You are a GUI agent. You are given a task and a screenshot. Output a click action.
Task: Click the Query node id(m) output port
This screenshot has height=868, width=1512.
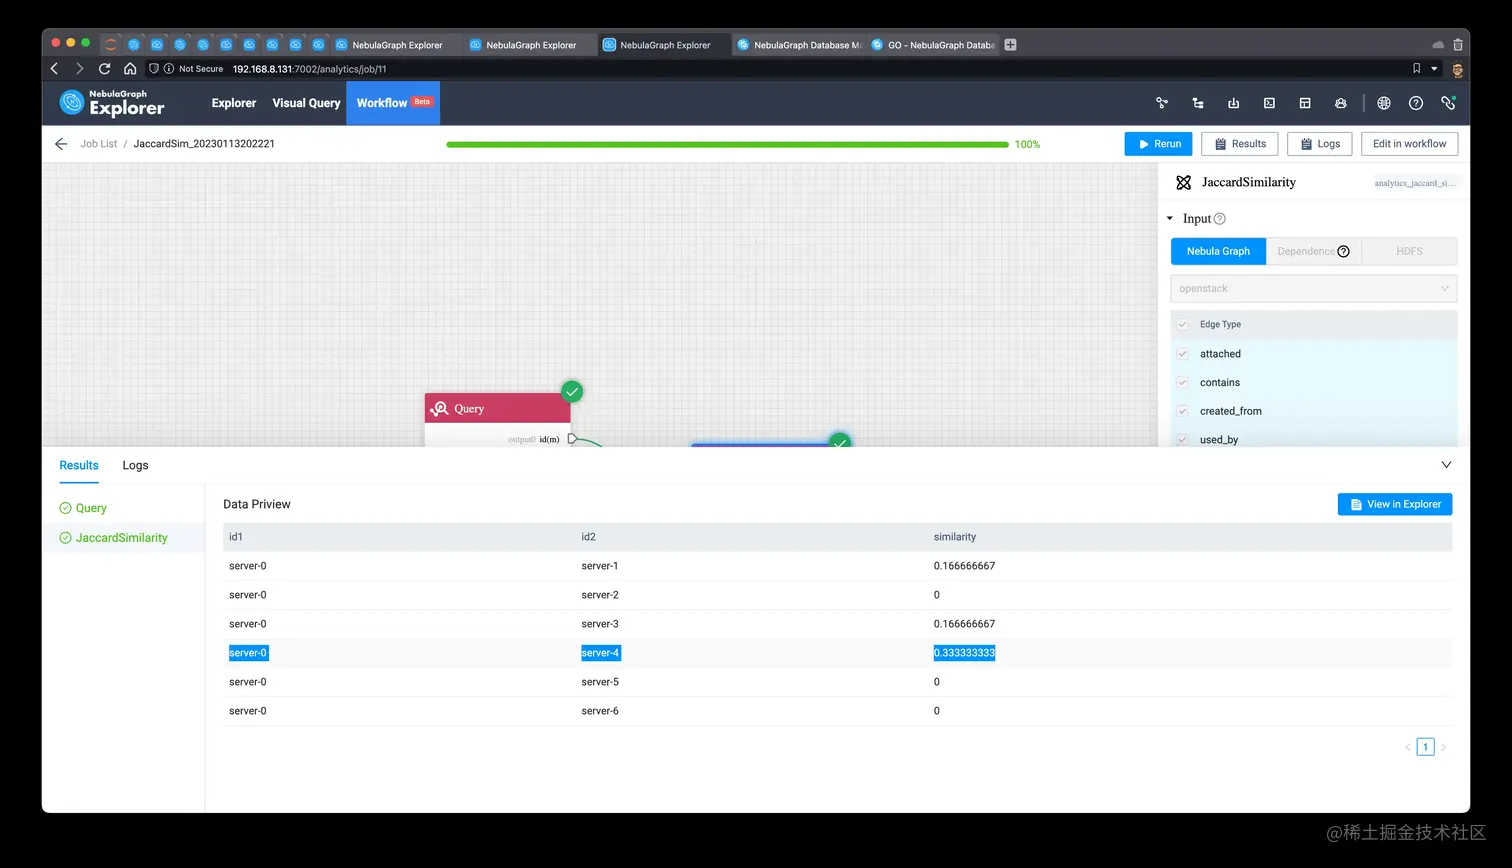(573, 439)
